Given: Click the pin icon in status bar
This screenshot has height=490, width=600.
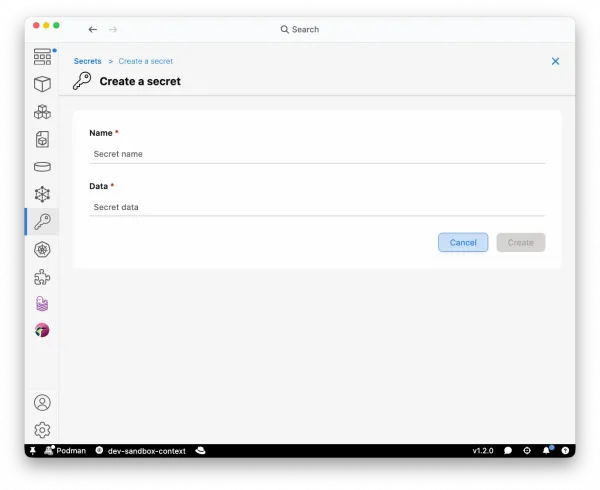Looking at the screenshot, I should [33, 451].
